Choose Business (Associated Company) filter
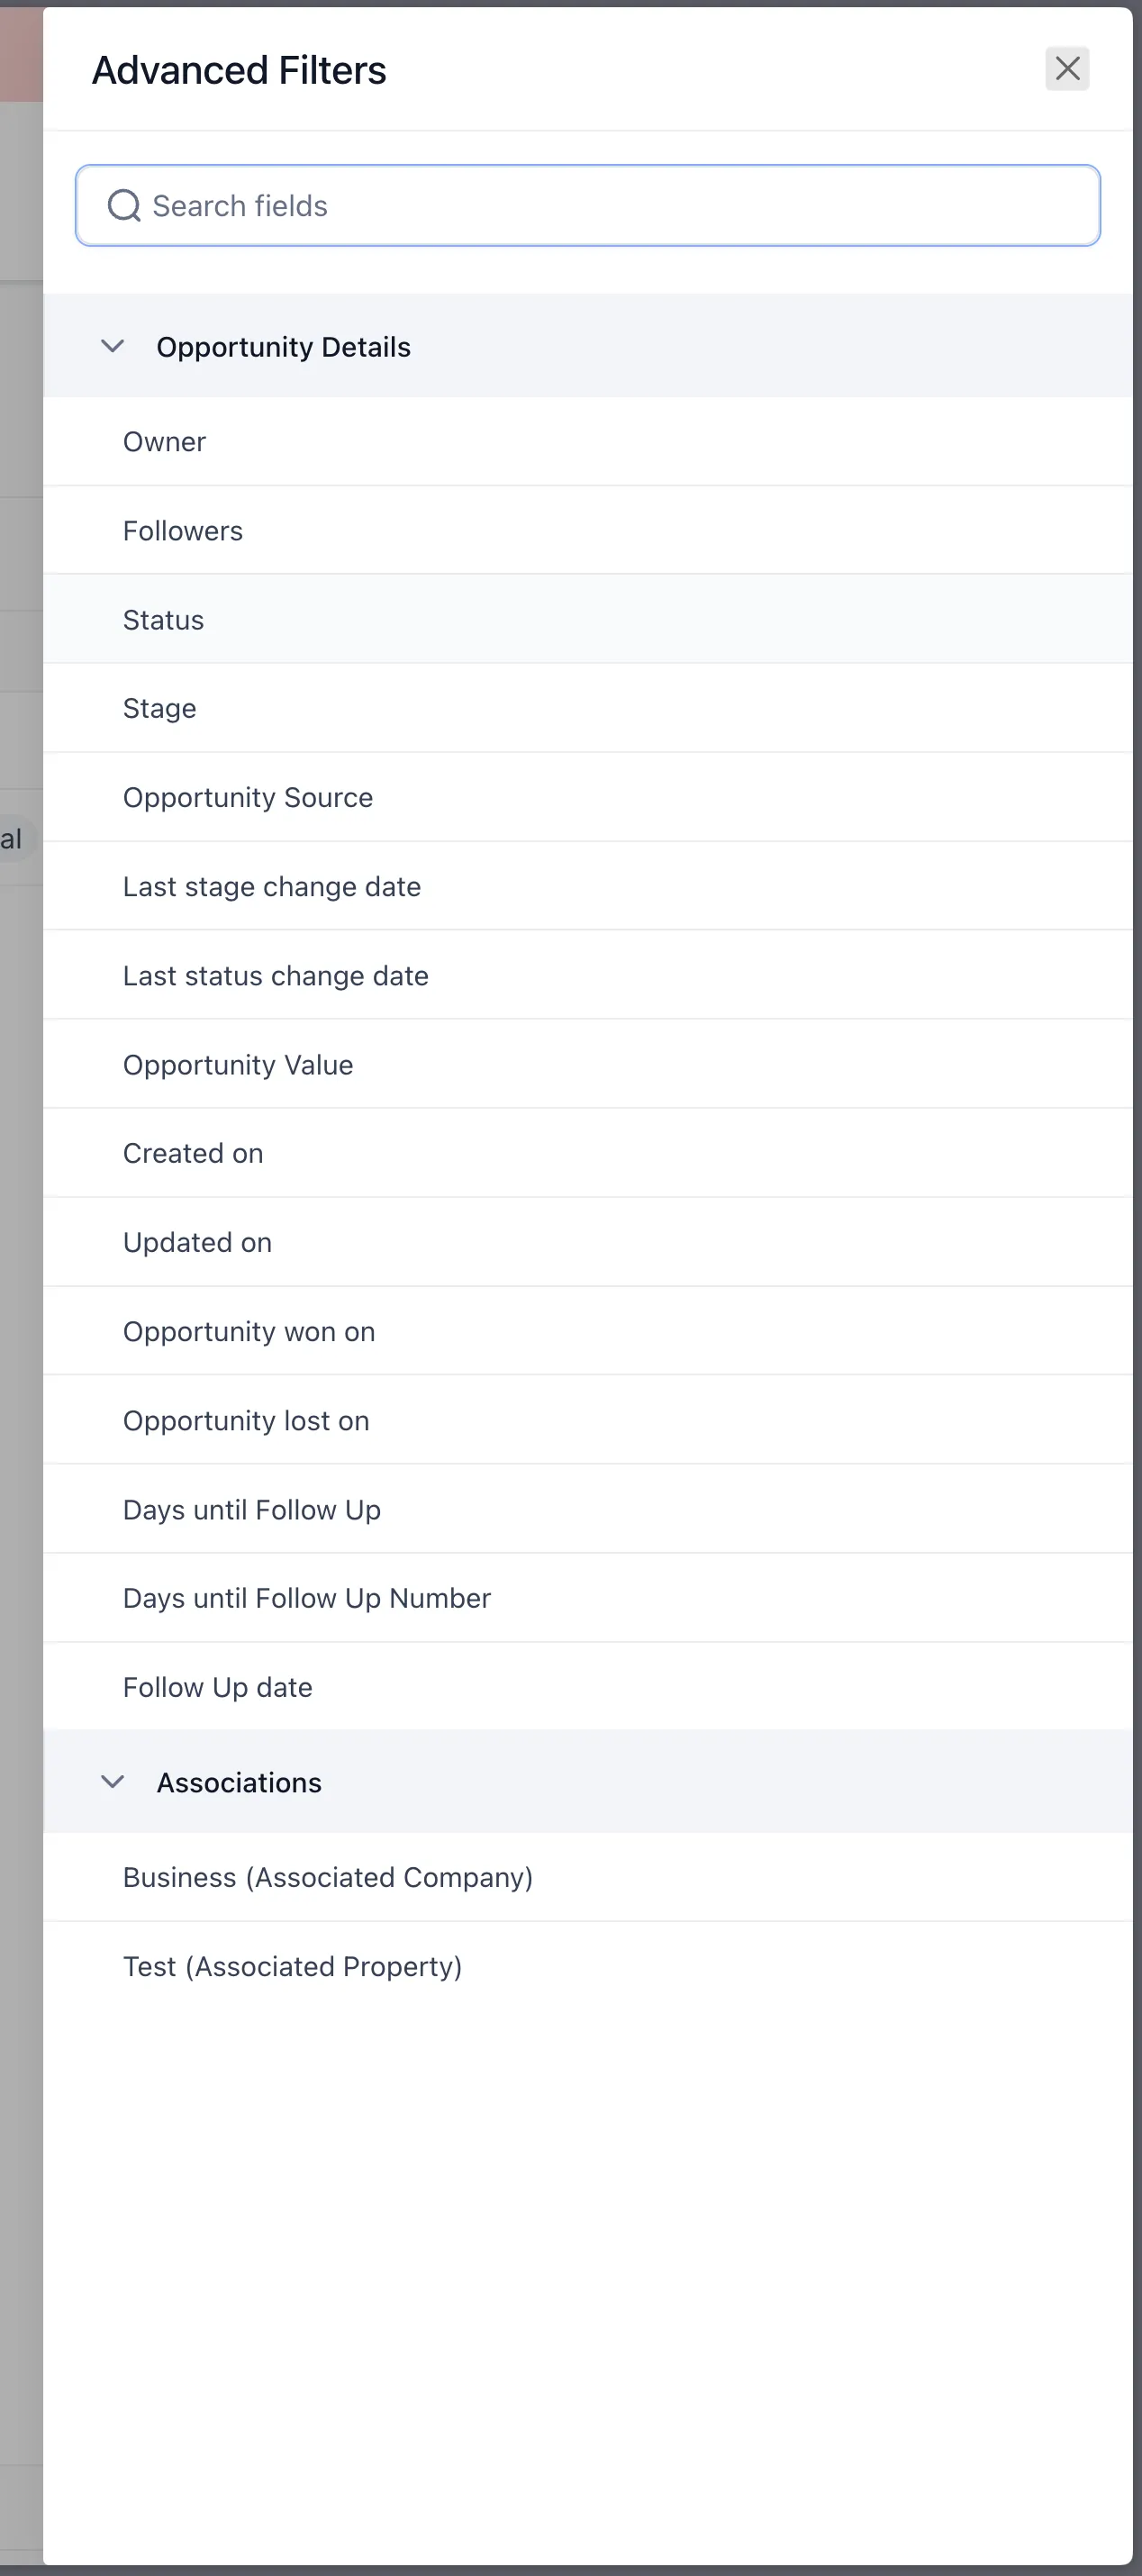Screen dimensions: 1142x2576 pyautogui.click(x=588, y=1877)
